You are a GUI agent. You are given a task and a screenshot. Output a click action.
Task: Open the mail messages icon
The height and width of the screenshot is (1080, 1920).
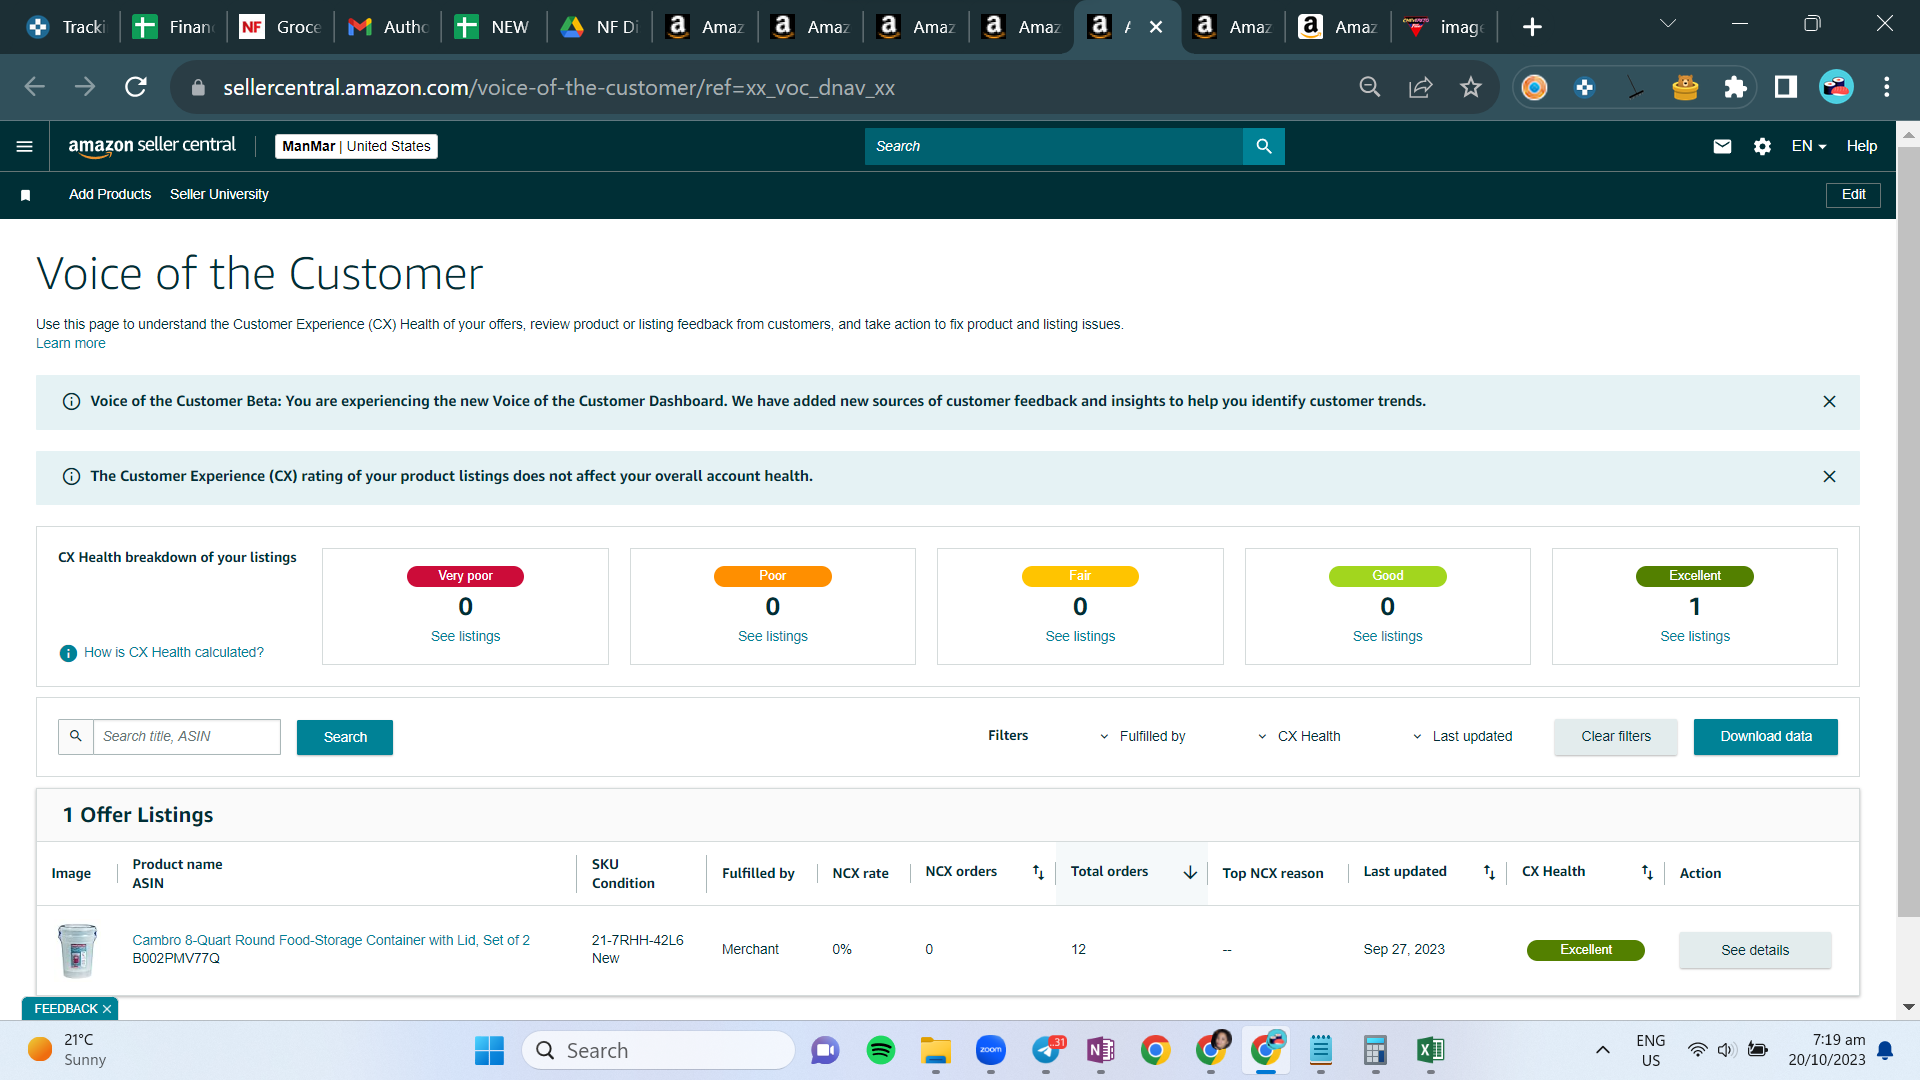point(1722,146)
